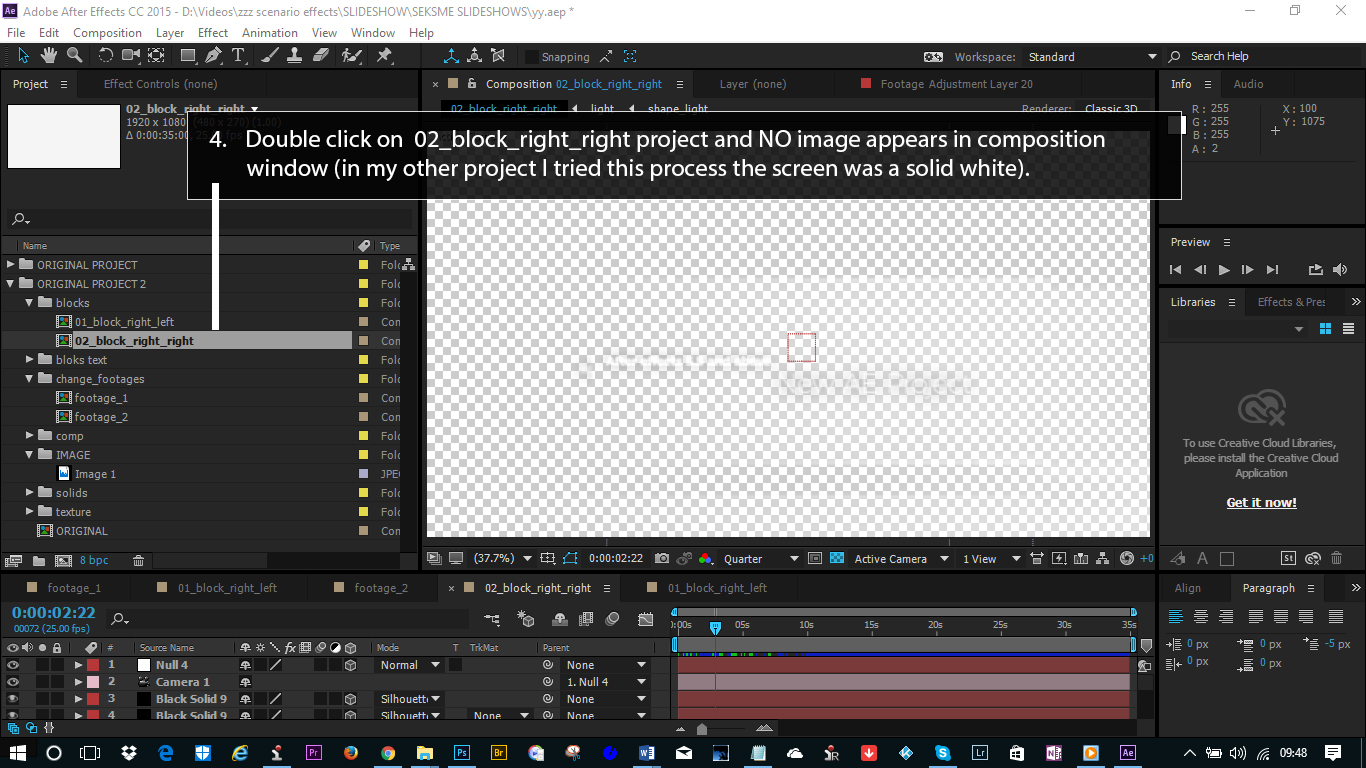Switch to footage_1 timeline tab
Viewport: 1366px width, 768px height.
click(x=74, y=588)
